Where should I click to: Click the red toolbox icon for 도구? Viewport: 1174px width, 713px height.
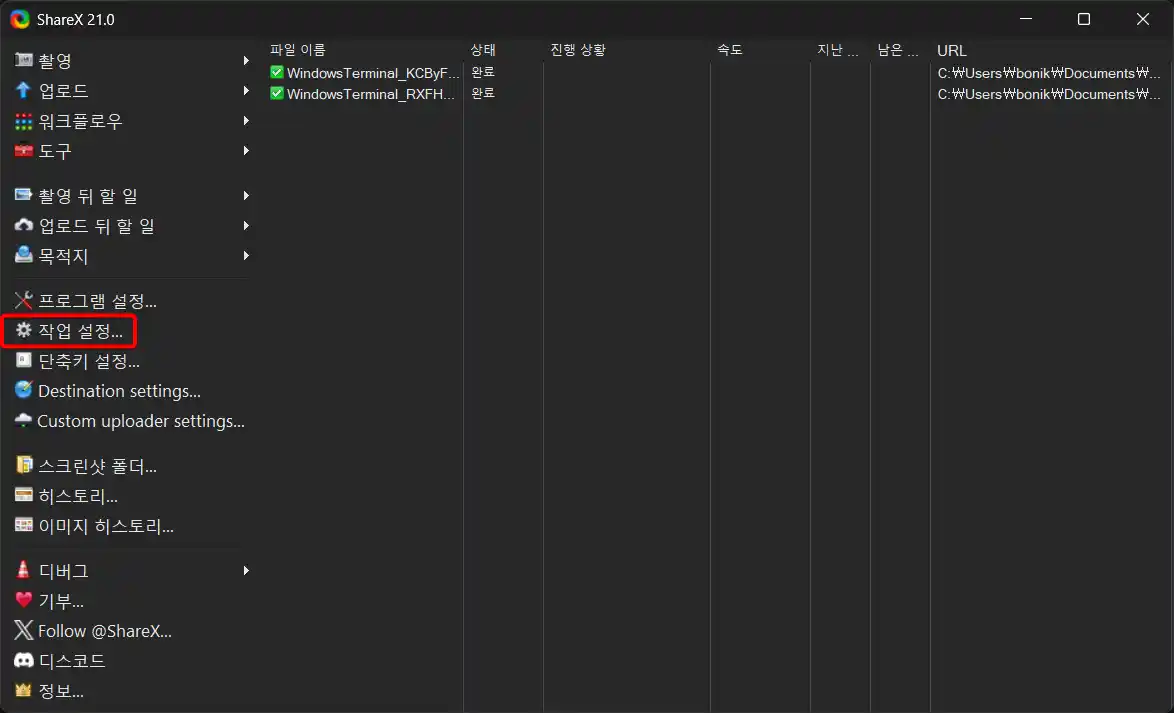24,151
